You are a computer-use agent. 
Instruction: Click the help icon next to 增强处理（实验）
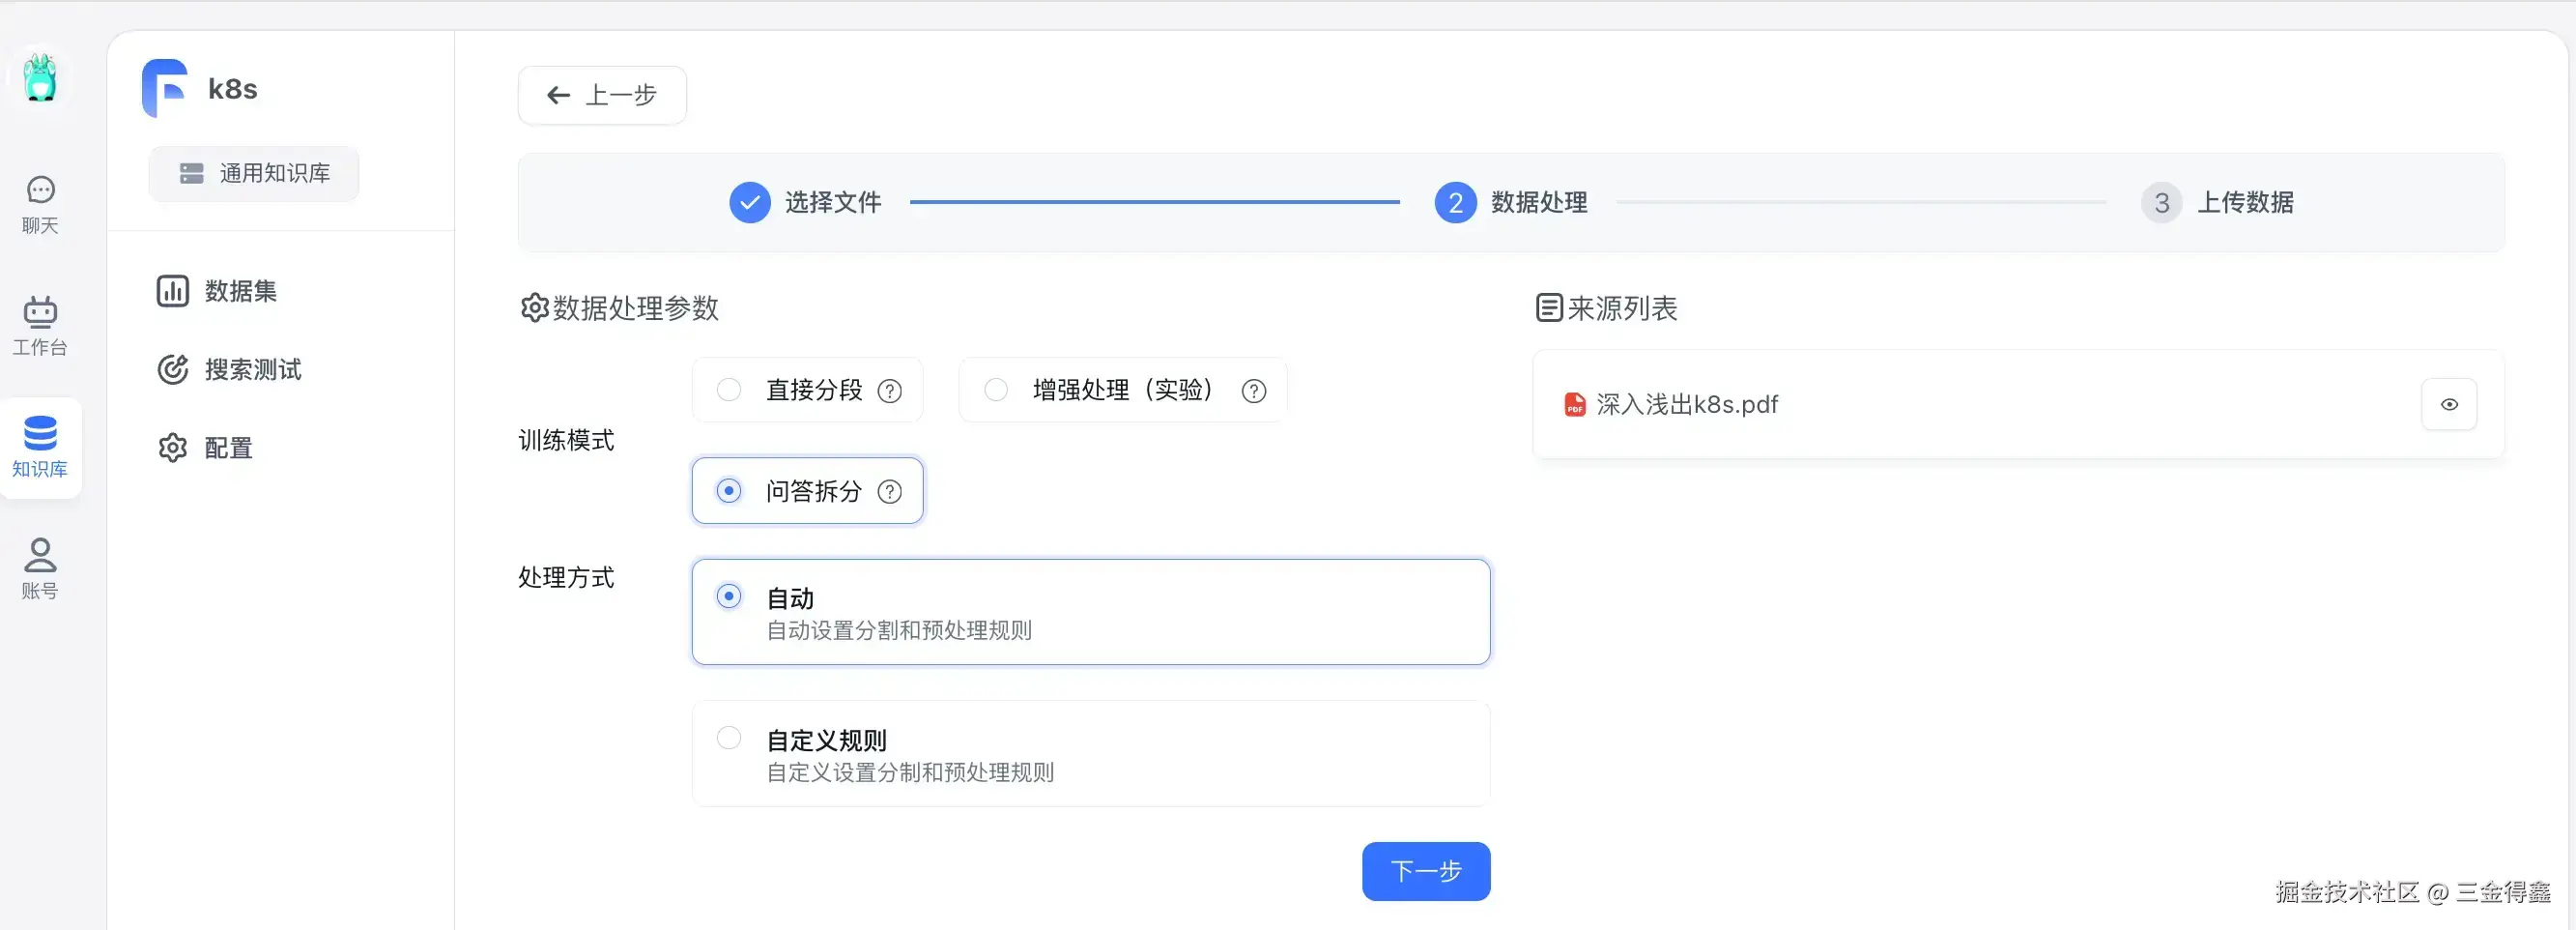[x=1253, y=391]
